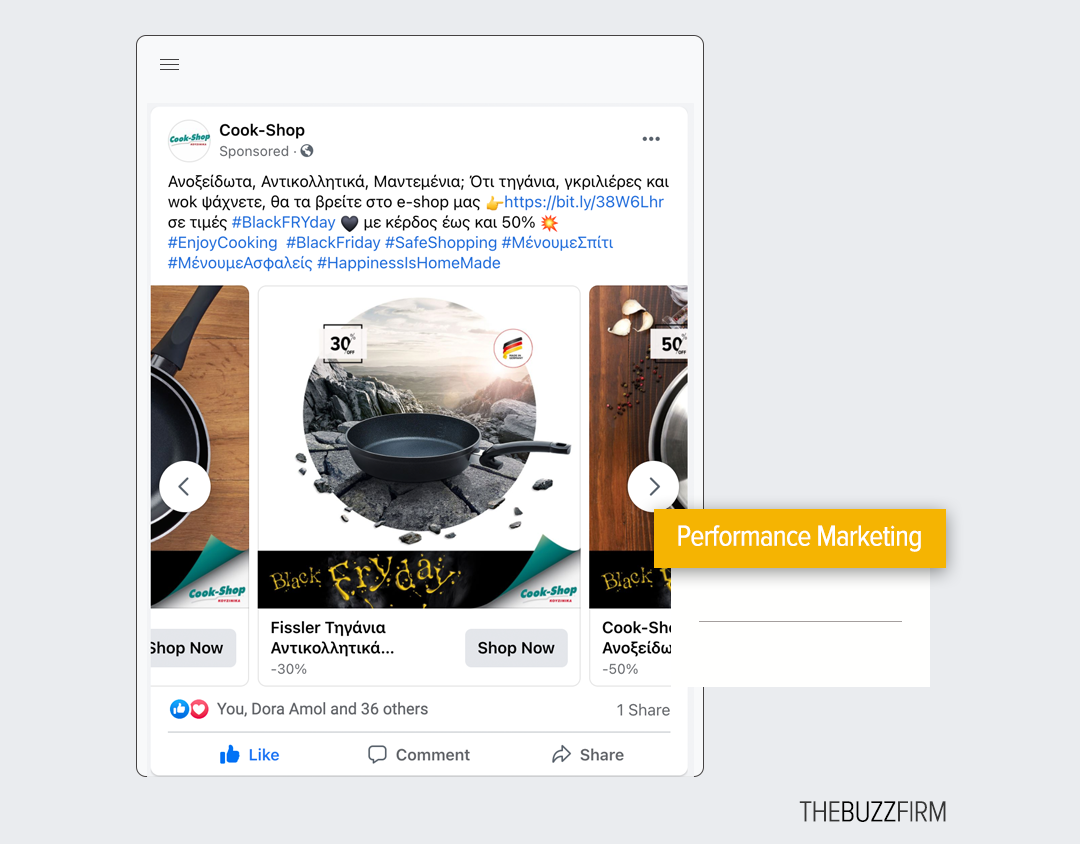Open the three-dot post options menu
This screenshot has width=1080, height=844.
651,139
